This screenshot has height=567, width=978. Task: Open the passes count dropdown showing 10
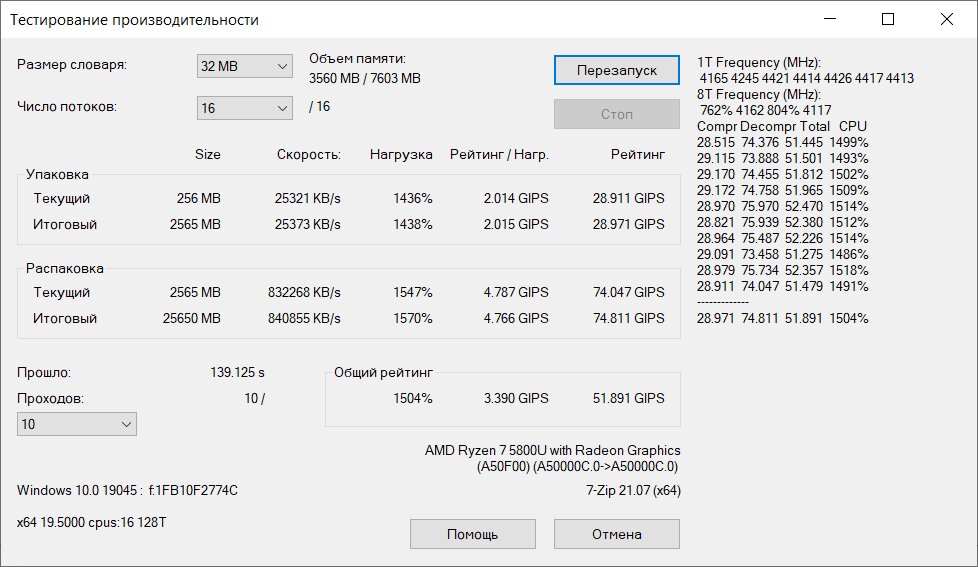[x=77, y=424]
